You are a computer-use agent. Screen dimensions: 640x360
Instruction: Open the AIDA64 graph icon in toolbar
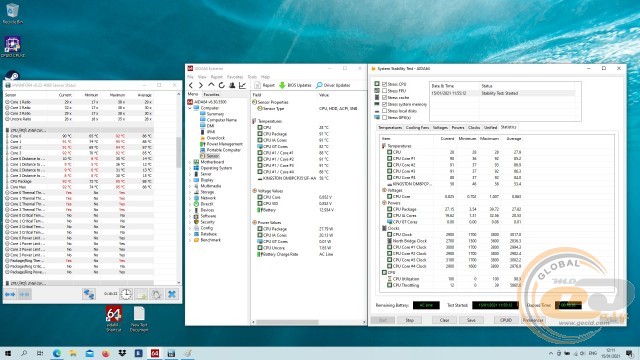242,85
